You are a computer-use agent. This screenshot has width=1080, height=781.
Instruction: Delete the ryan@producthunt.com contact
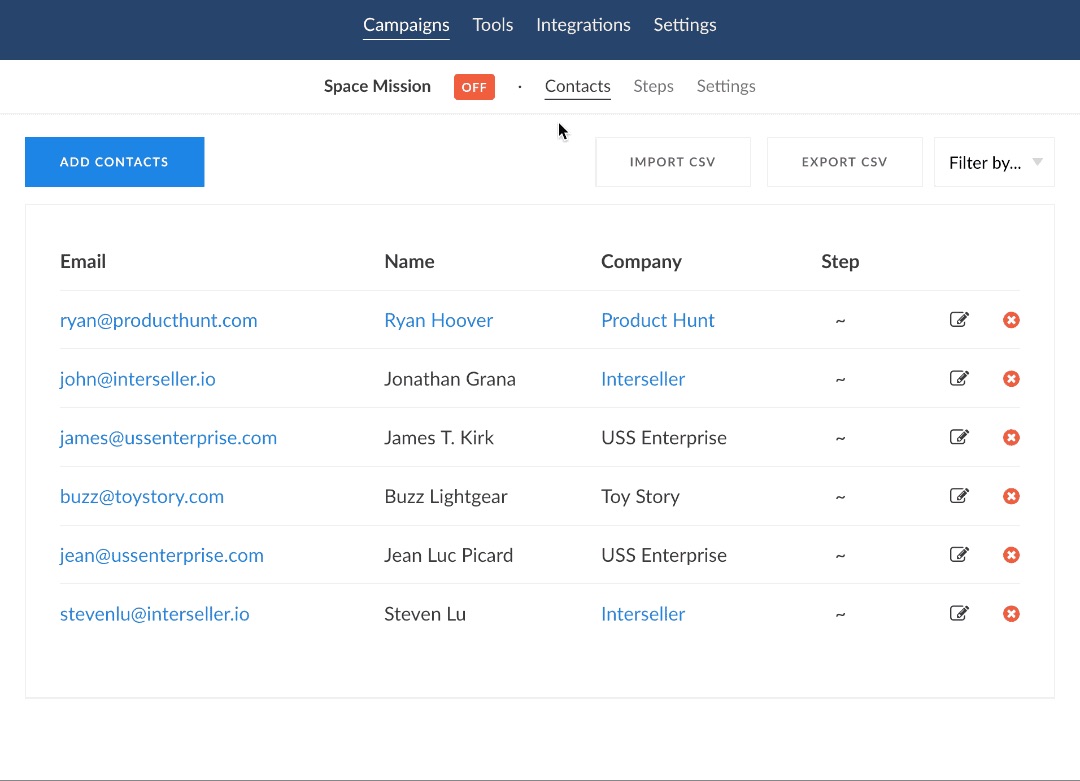coord(1011,320)
